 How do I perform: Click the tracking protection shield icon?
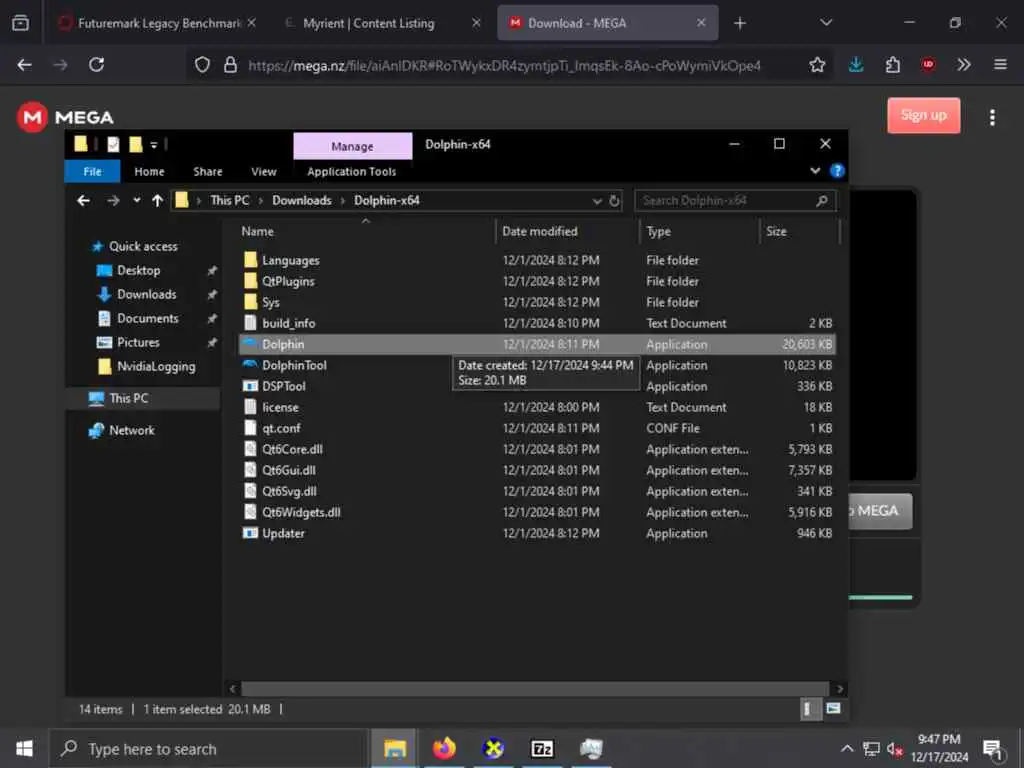point(202,65)
